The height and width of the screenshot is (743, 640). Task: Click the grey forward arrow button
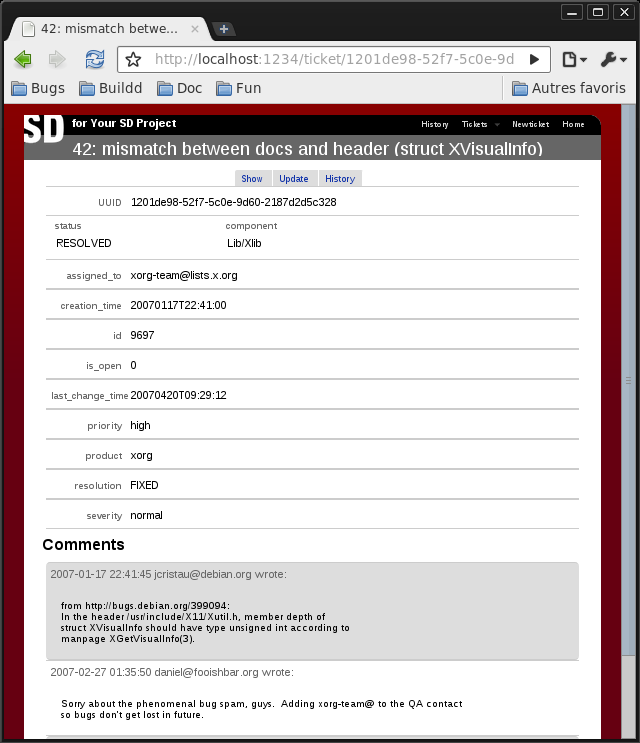[57, 59]
